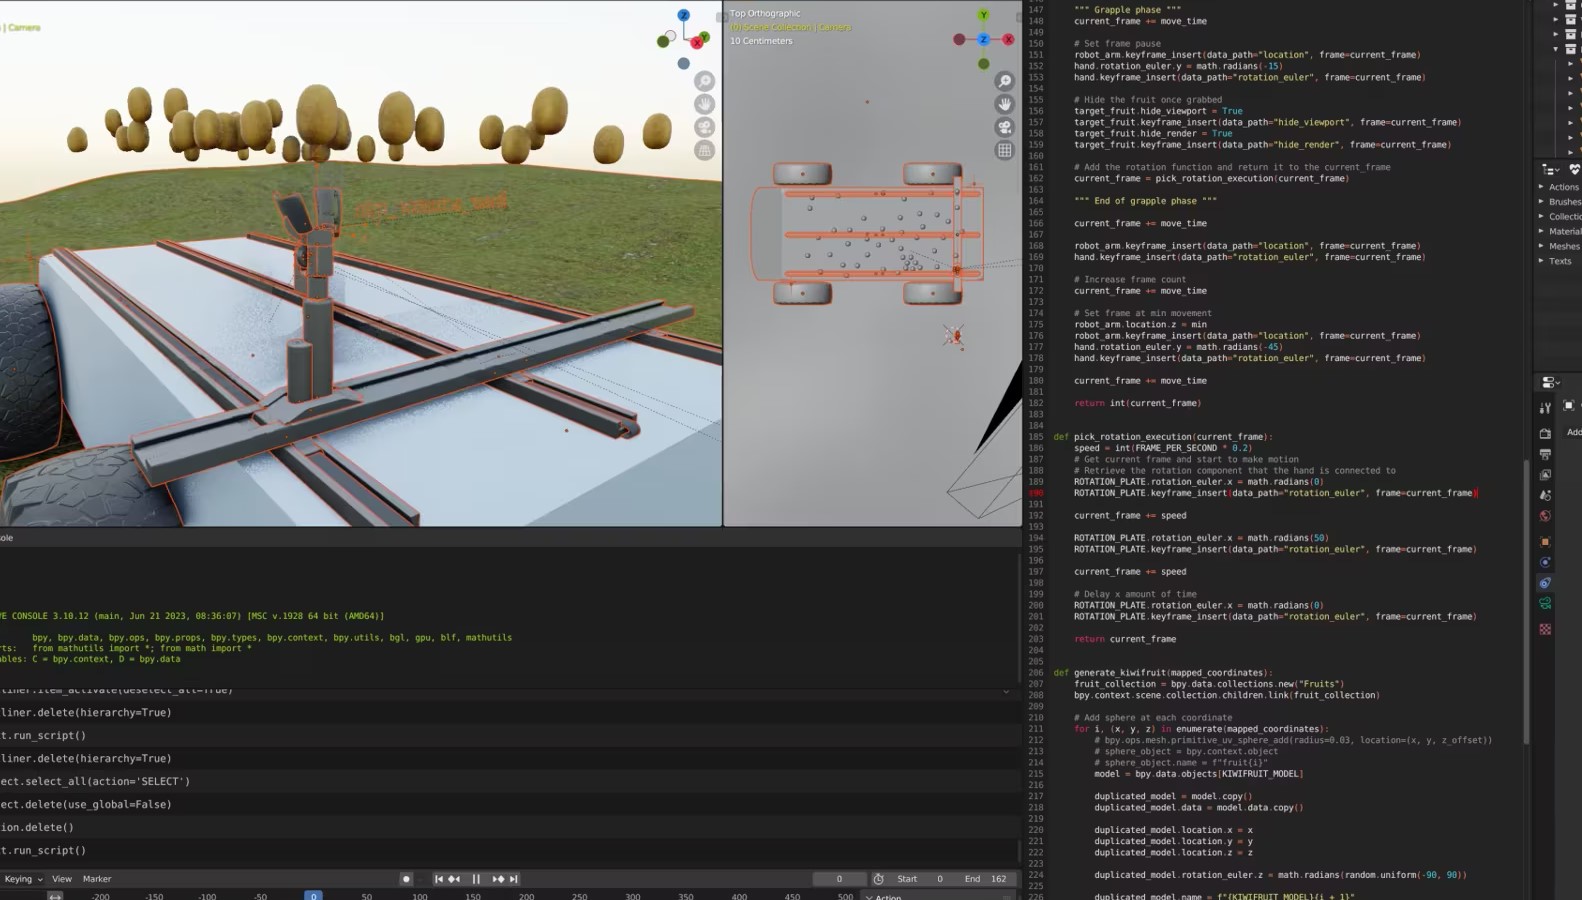Open the Keying dropdown in the timeline
This screenshot has height=900, width=1582.
[x=23, y=879]
